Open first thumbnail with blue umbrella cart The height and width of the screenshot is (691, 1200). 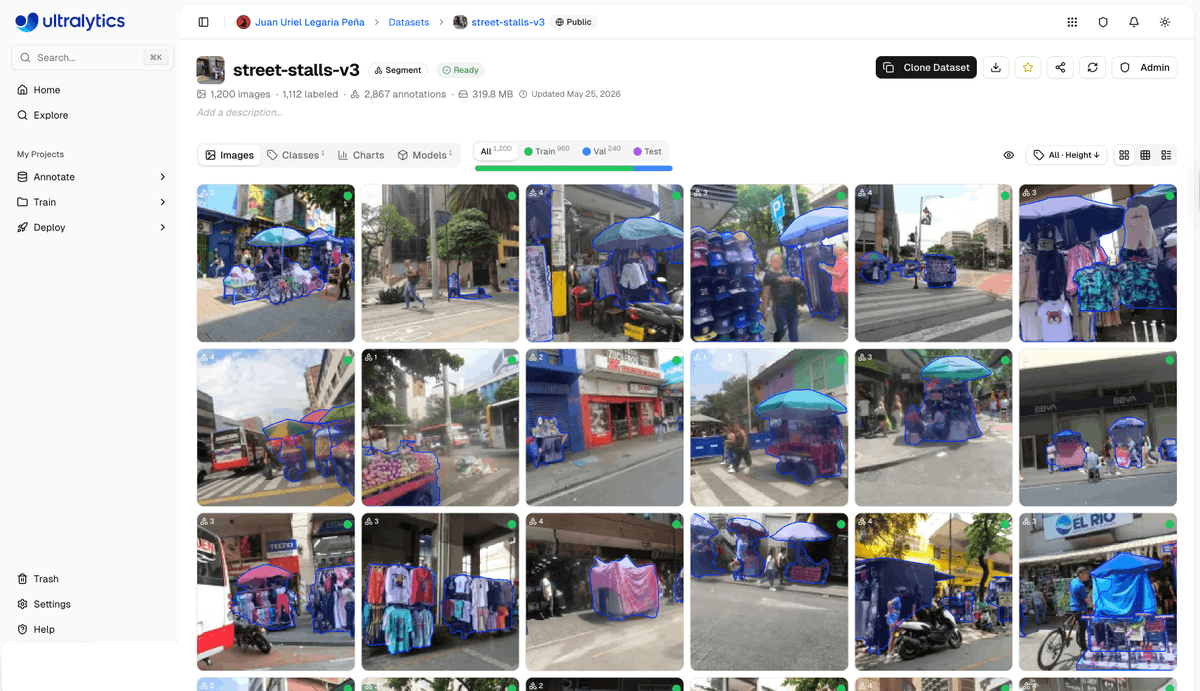pyautogui.click(x=276, y=263)
